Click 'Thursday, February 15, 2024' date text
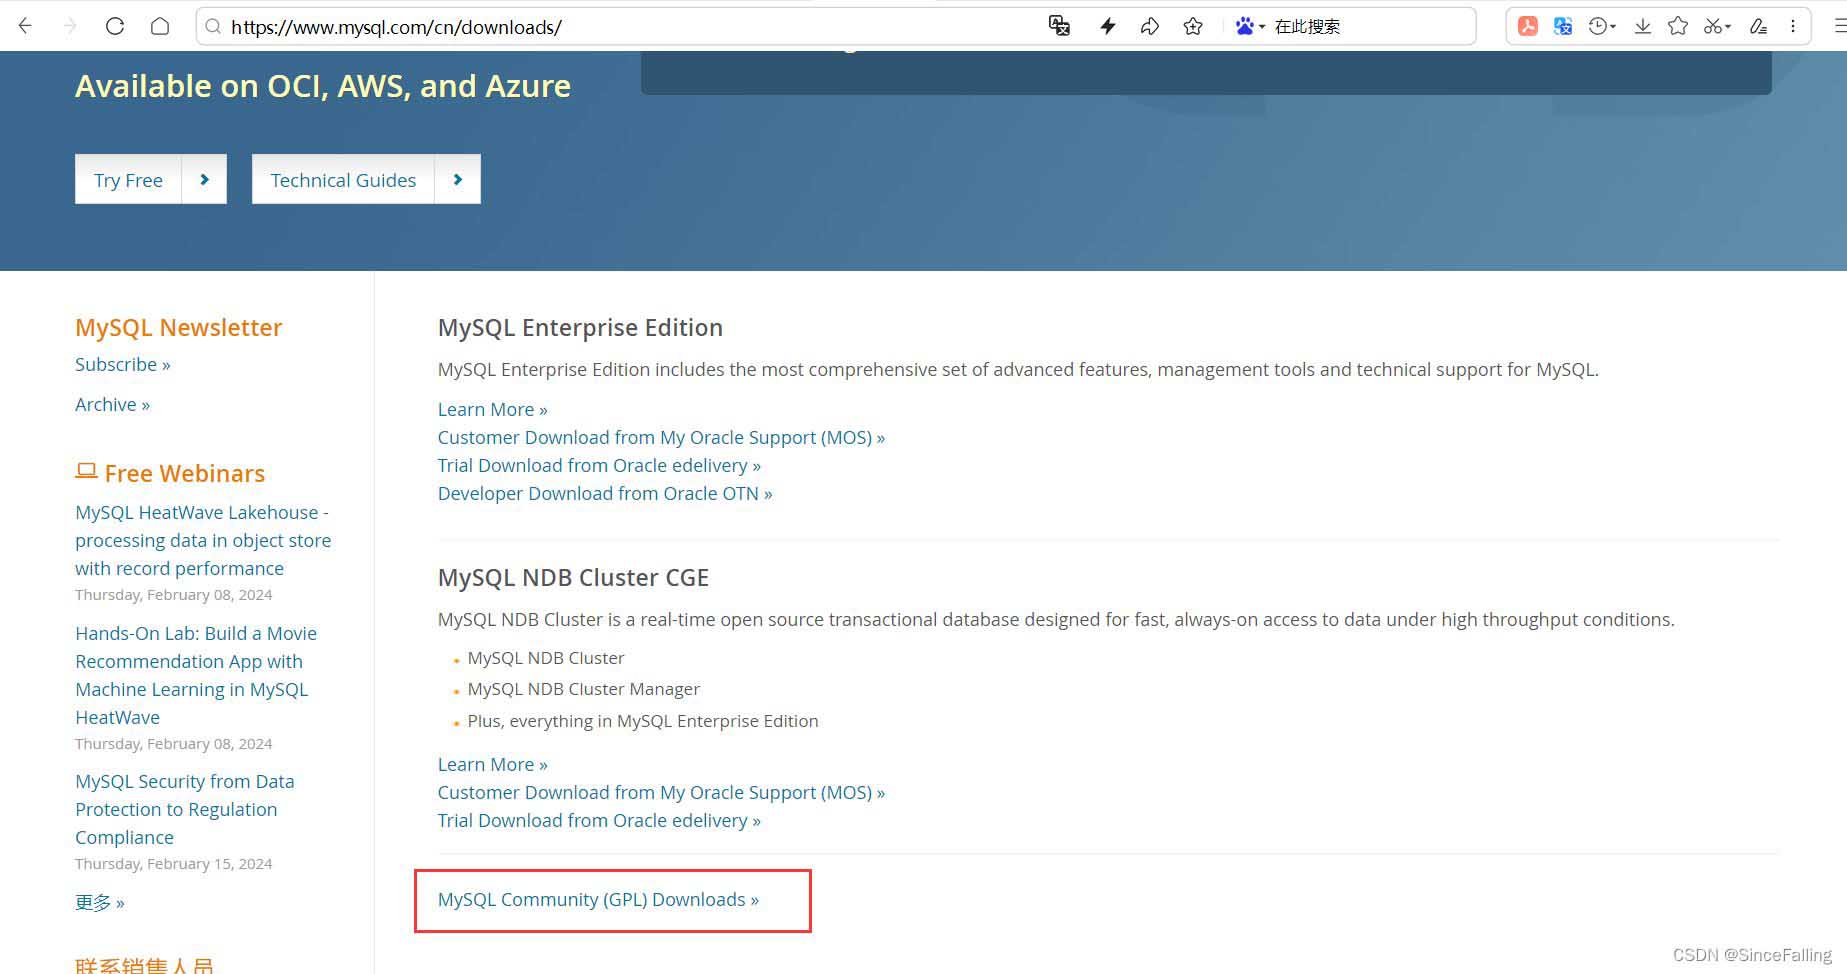 point(174,864)
